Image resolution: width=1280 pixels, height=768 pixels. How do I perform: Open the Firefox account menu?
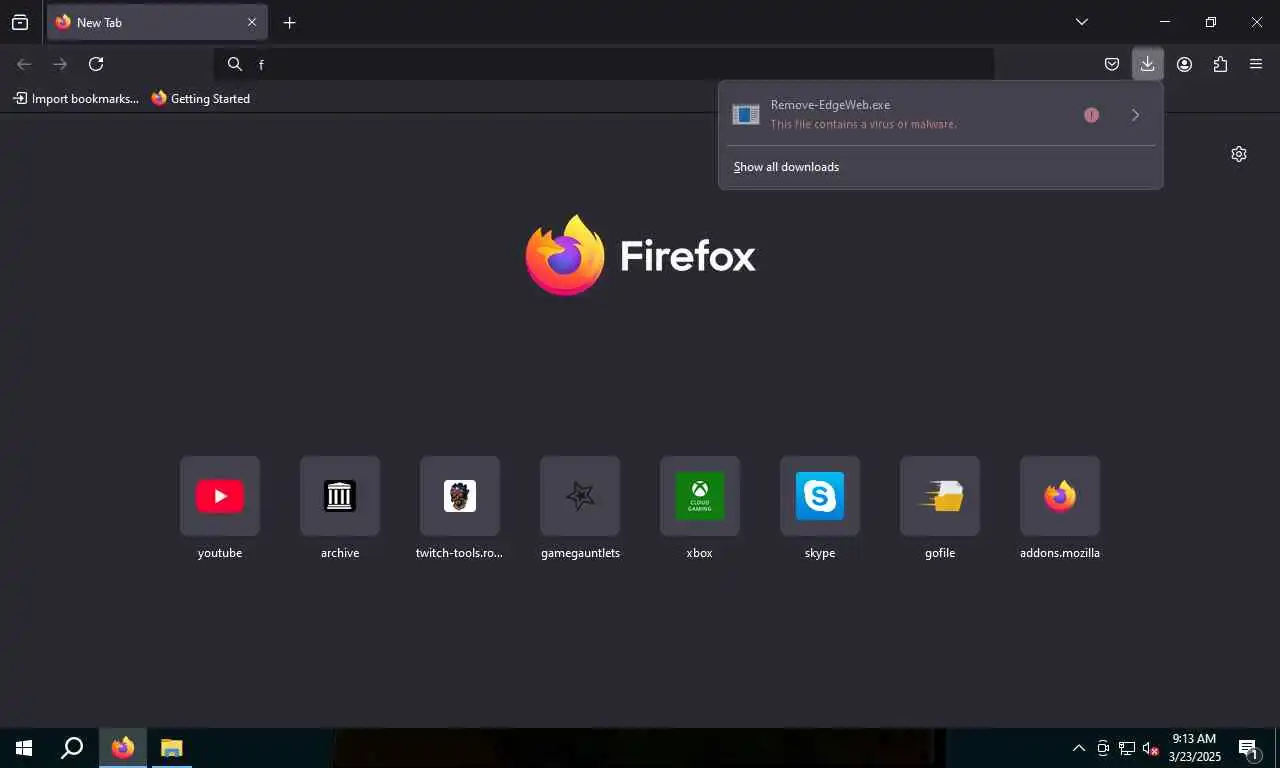point(1184,64)
